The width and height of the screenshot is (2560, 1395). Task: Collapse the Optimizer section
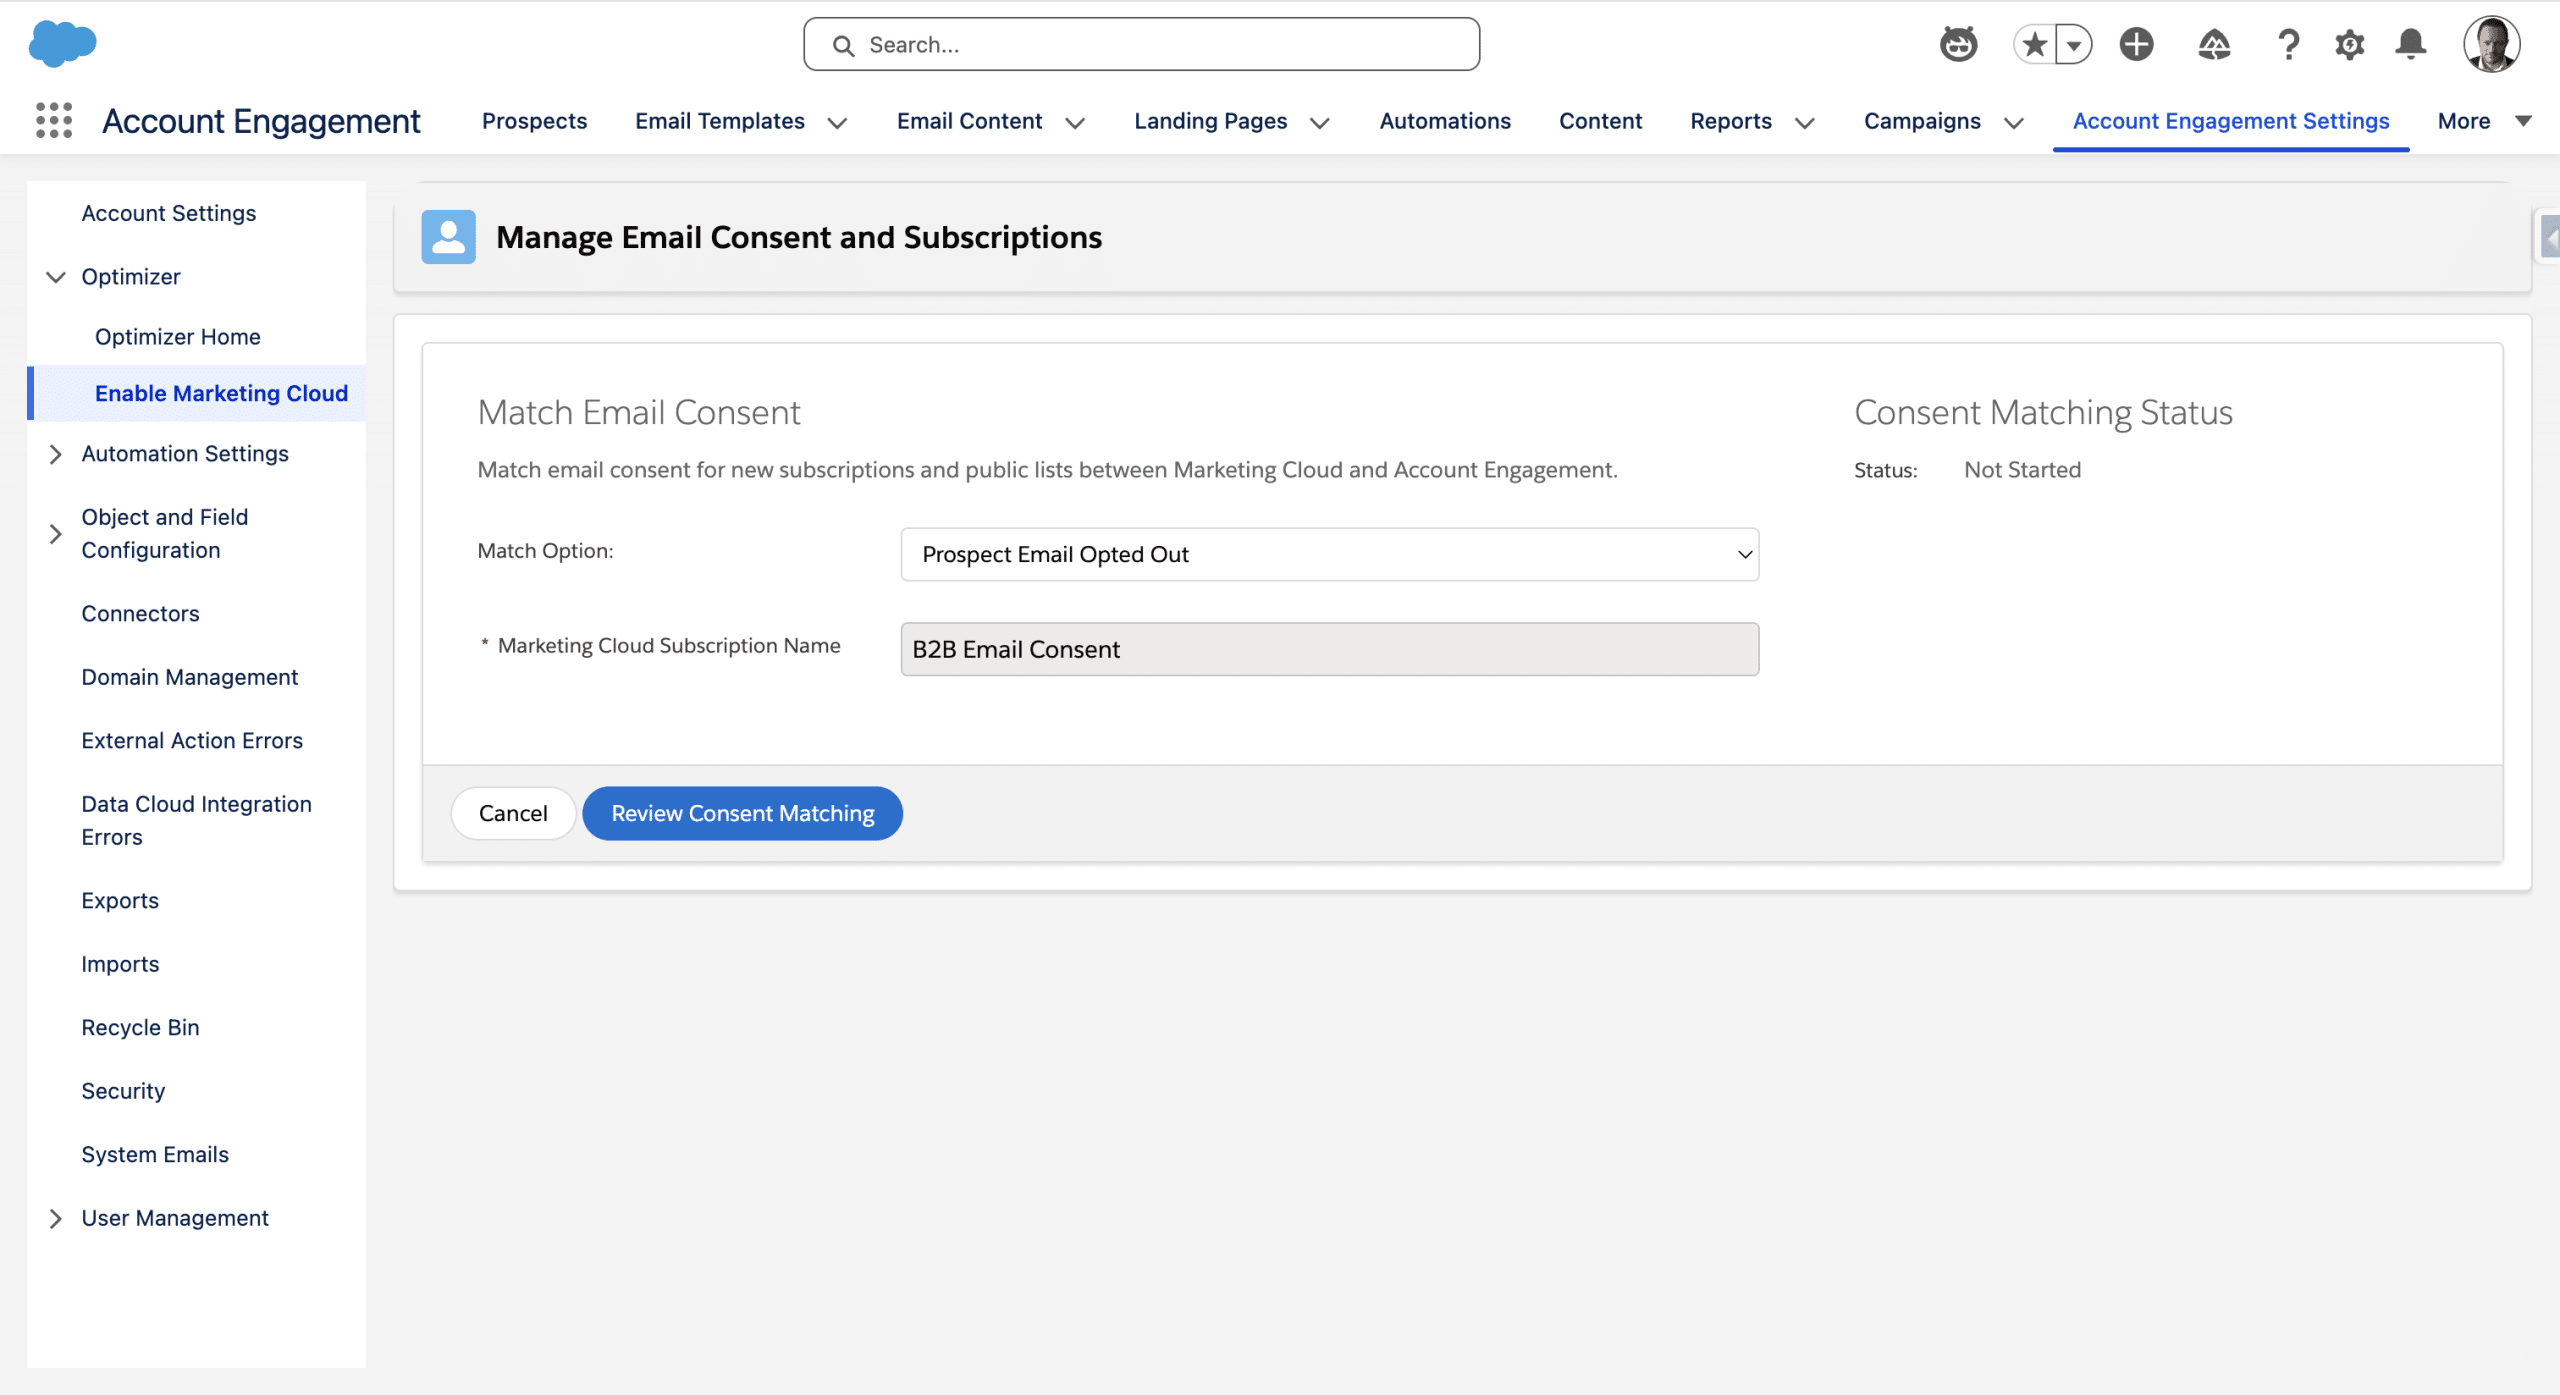pos(56,277)
